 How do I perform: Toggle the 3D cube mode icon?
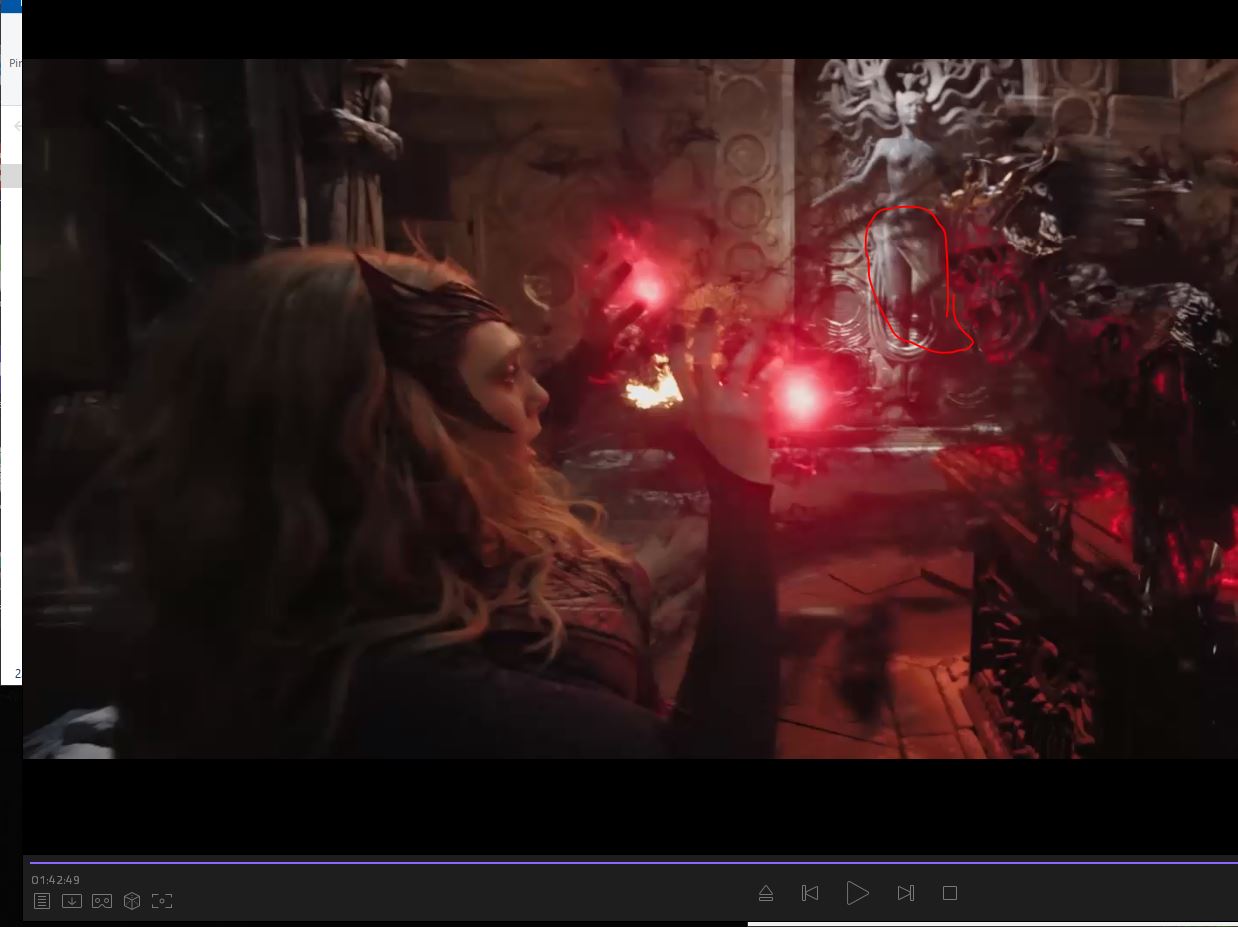click(x=132, y=901)
